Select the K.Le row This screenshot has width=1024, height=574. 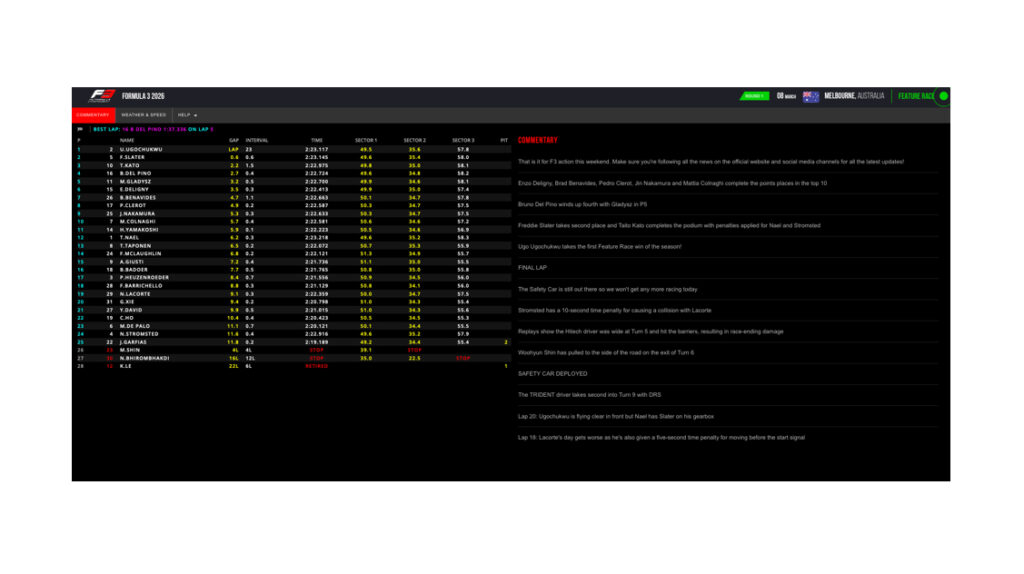click(x=292, y=366)
